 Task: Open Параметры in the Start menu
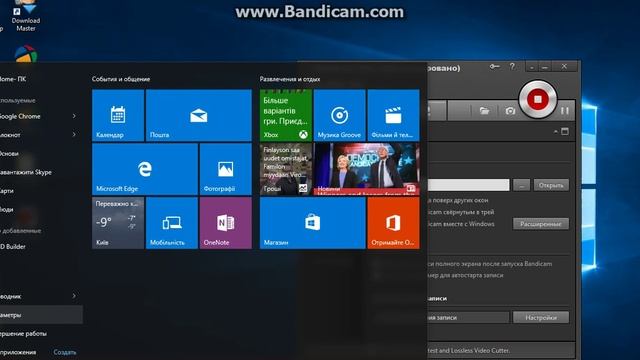point(41,315)
